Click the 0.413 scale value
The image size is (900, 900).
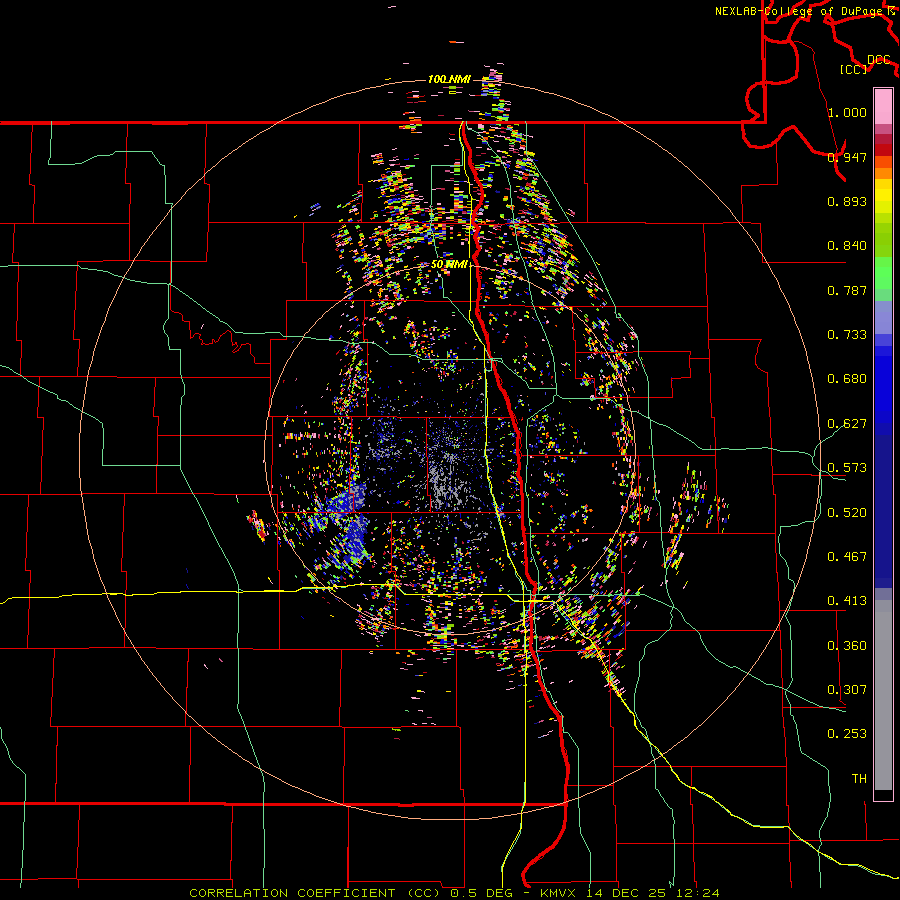(847, 600)
